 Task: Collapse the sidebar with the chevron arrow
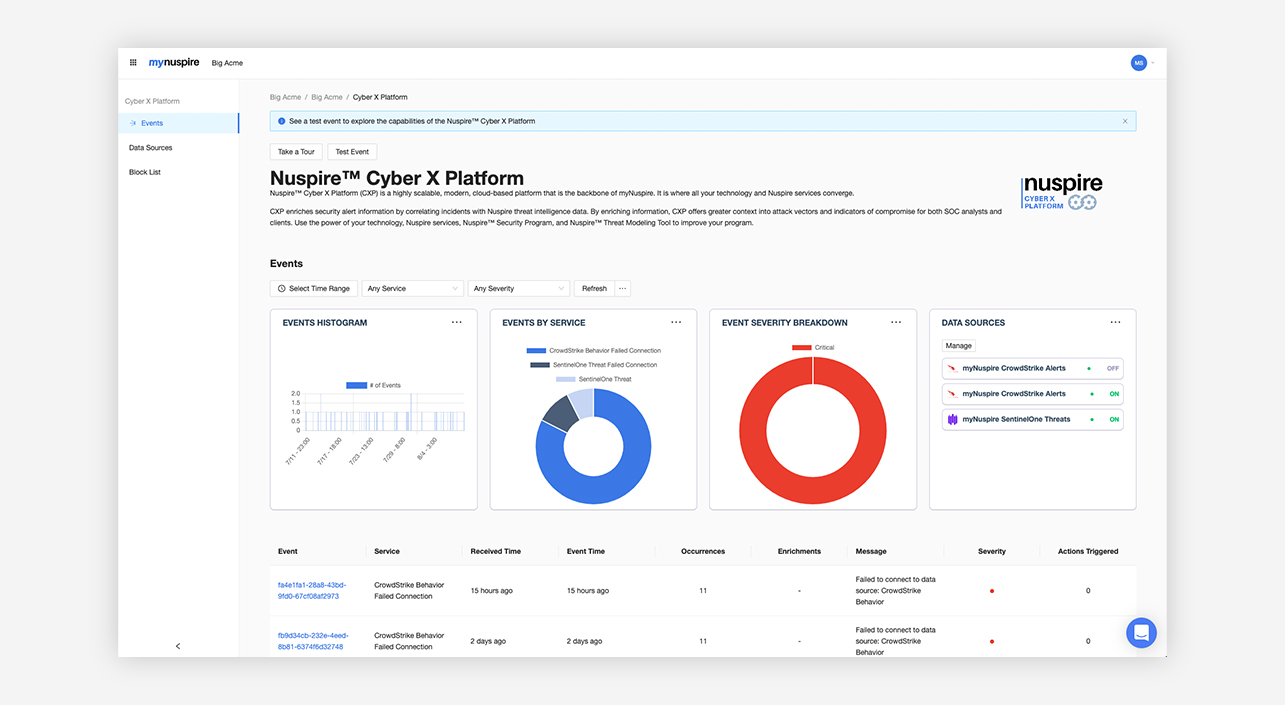(x=178, y=646)
